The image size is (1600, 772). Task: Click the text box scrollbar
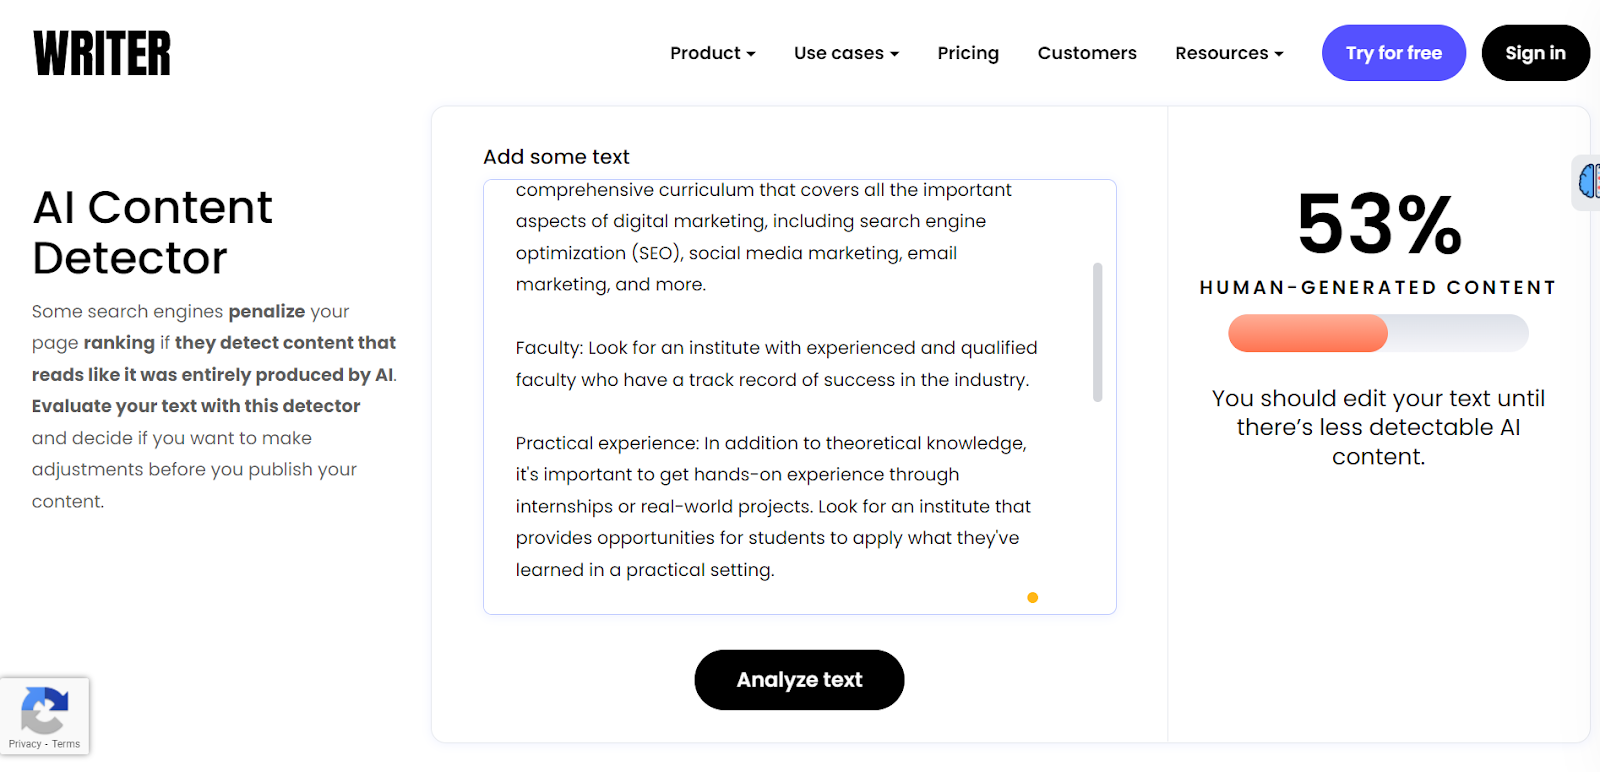point(1097,332)
